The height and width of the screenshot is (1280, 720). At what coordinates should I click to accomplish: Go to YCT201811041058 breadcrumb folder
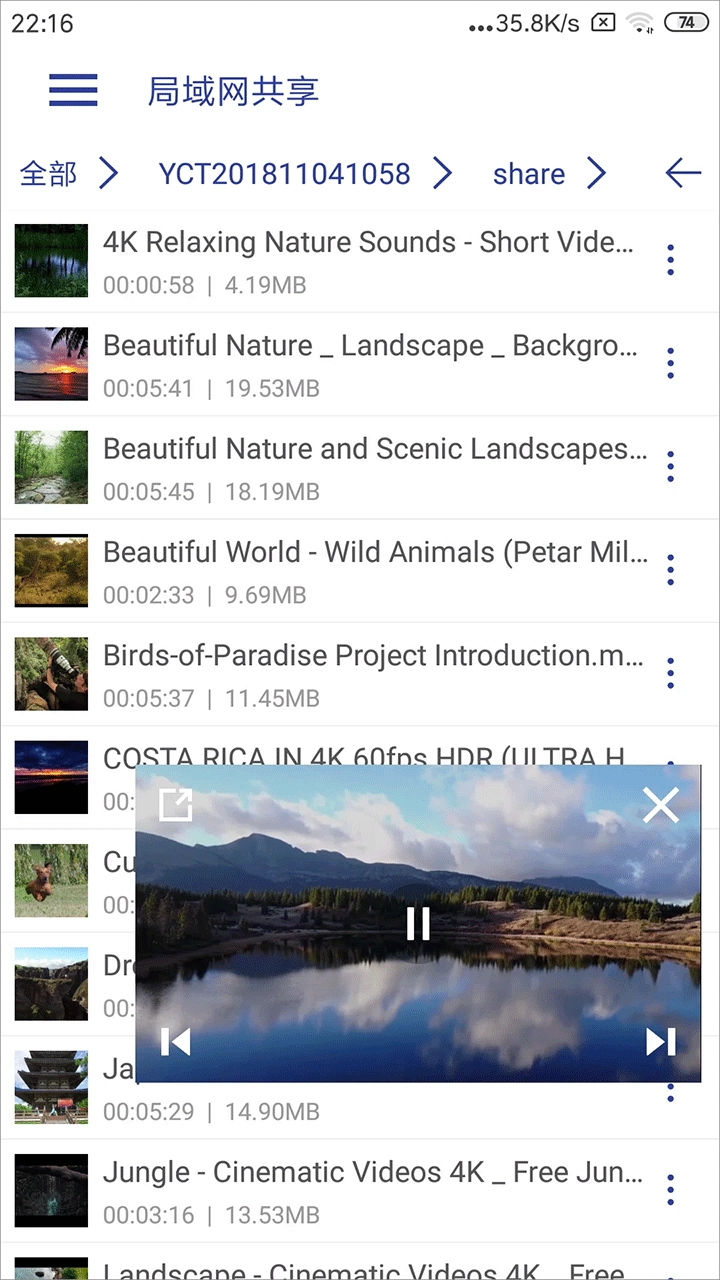[x=284, y=174]
